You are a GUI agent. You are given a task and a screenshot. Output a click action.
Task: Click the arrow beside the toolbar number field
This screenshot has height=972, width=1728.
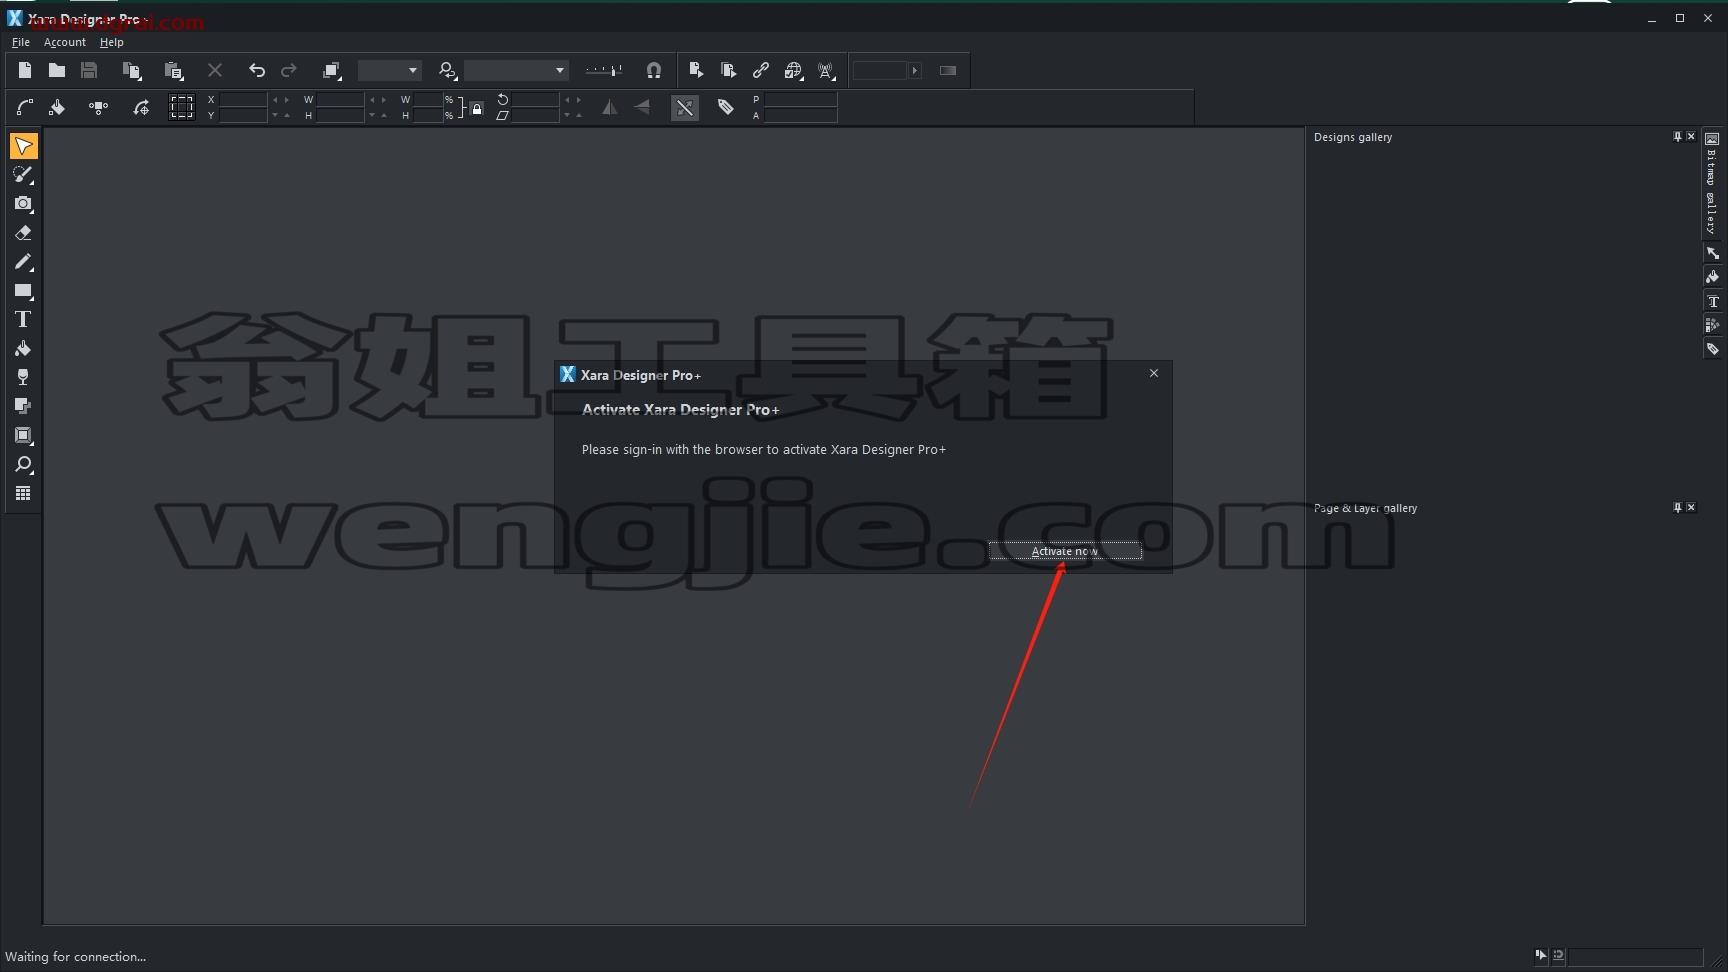pos(914,70)
